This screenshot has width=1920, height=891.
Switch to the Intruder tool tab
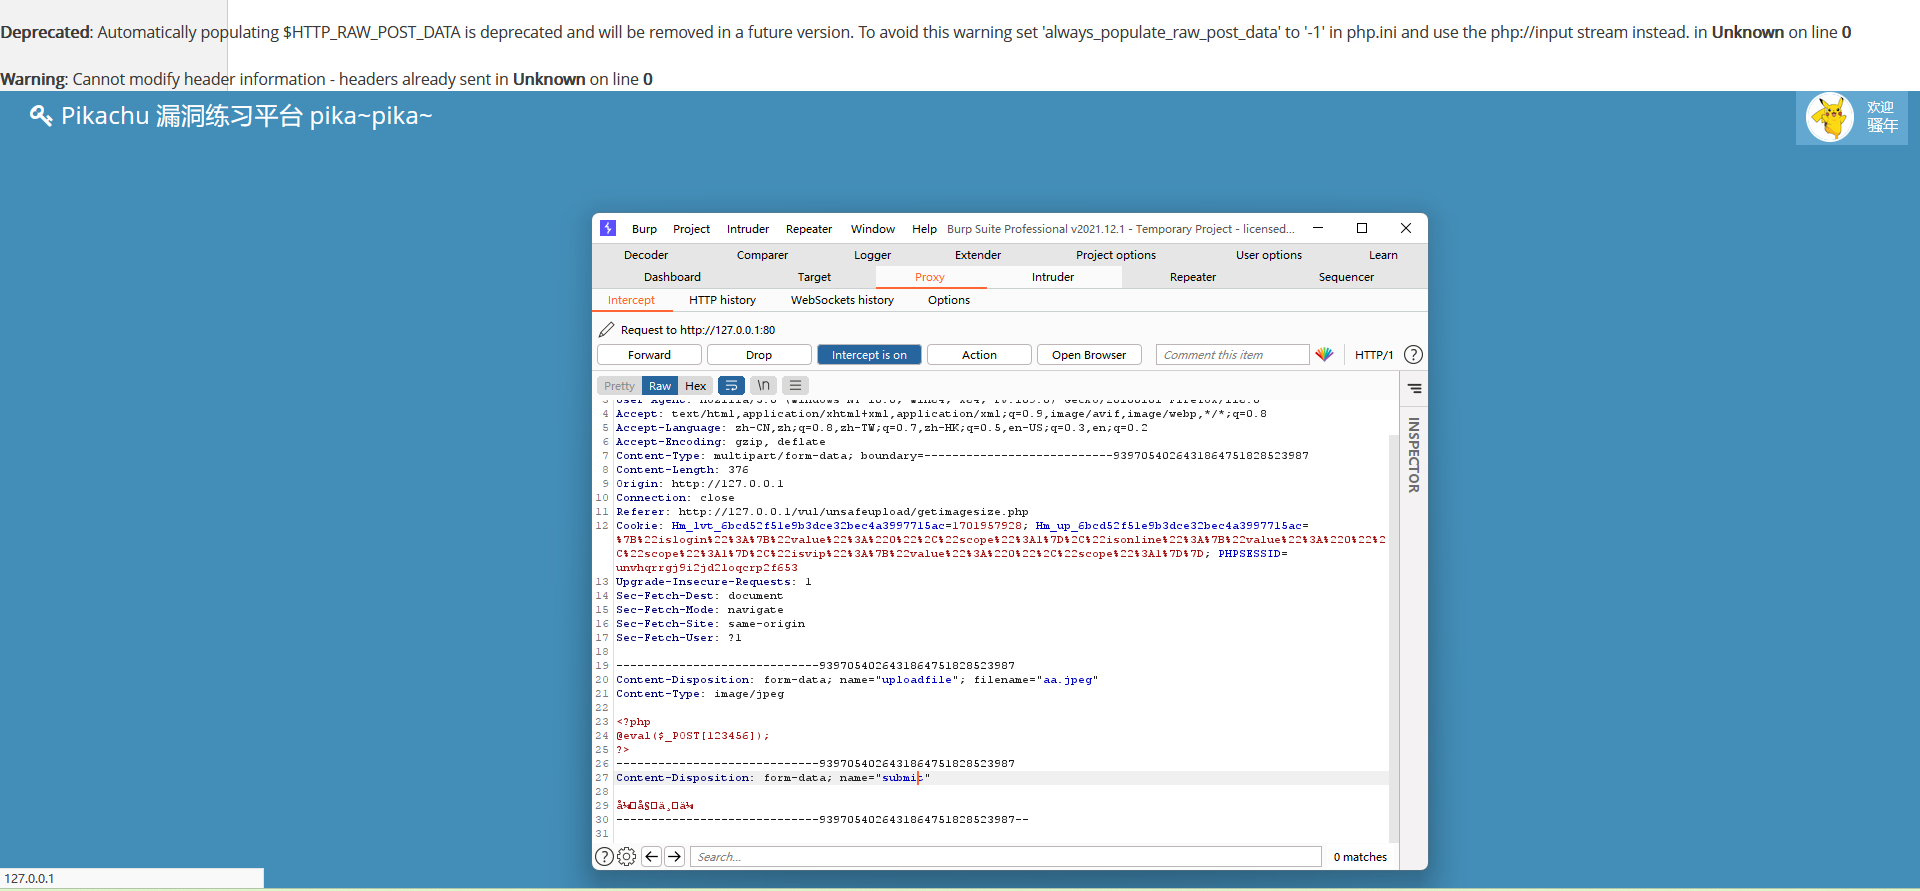[x=1053, y=277]
